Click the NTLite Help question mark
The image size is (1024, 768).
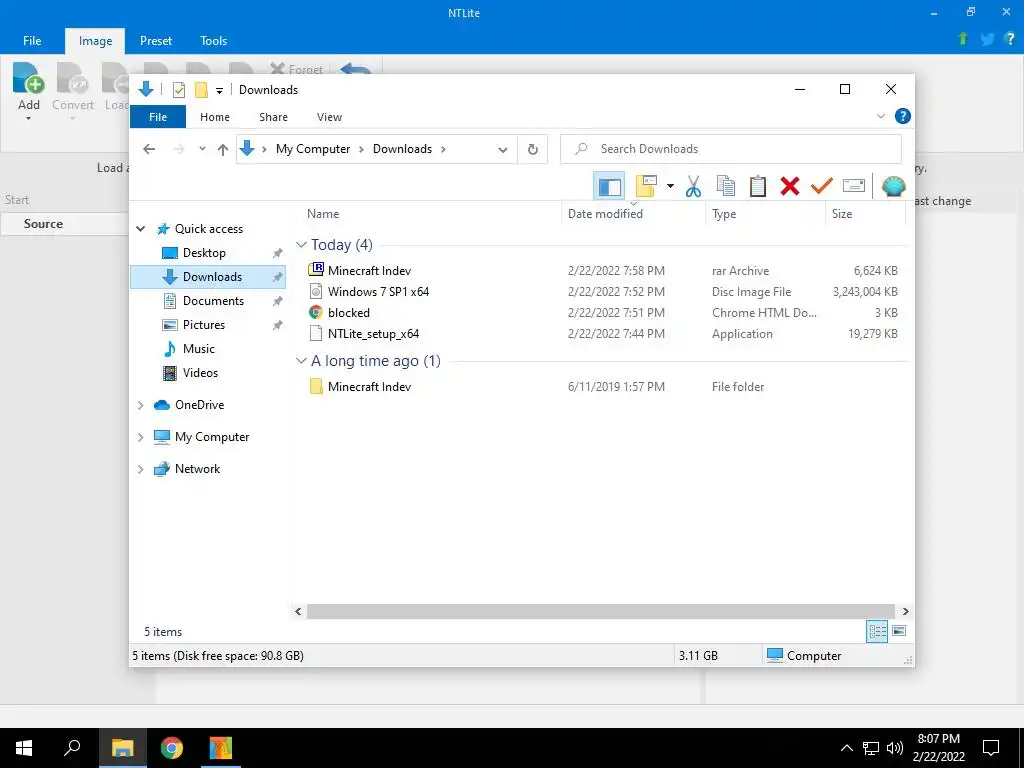pyautogui.click(x=1010, y=39)
